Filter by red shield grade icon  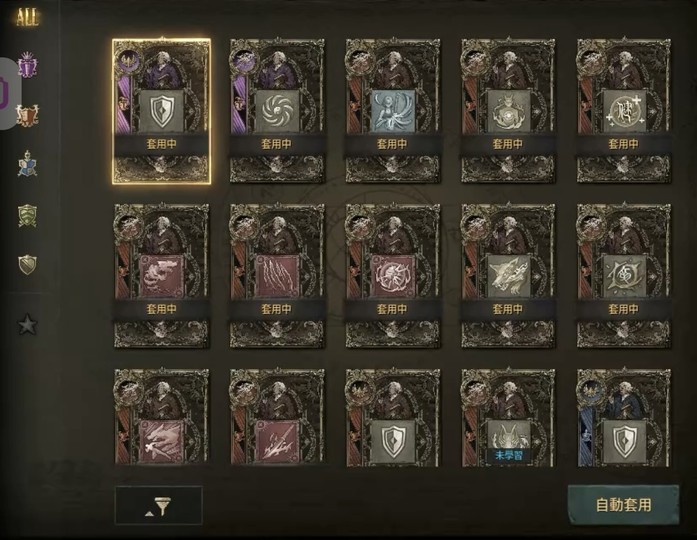[28, 115]
